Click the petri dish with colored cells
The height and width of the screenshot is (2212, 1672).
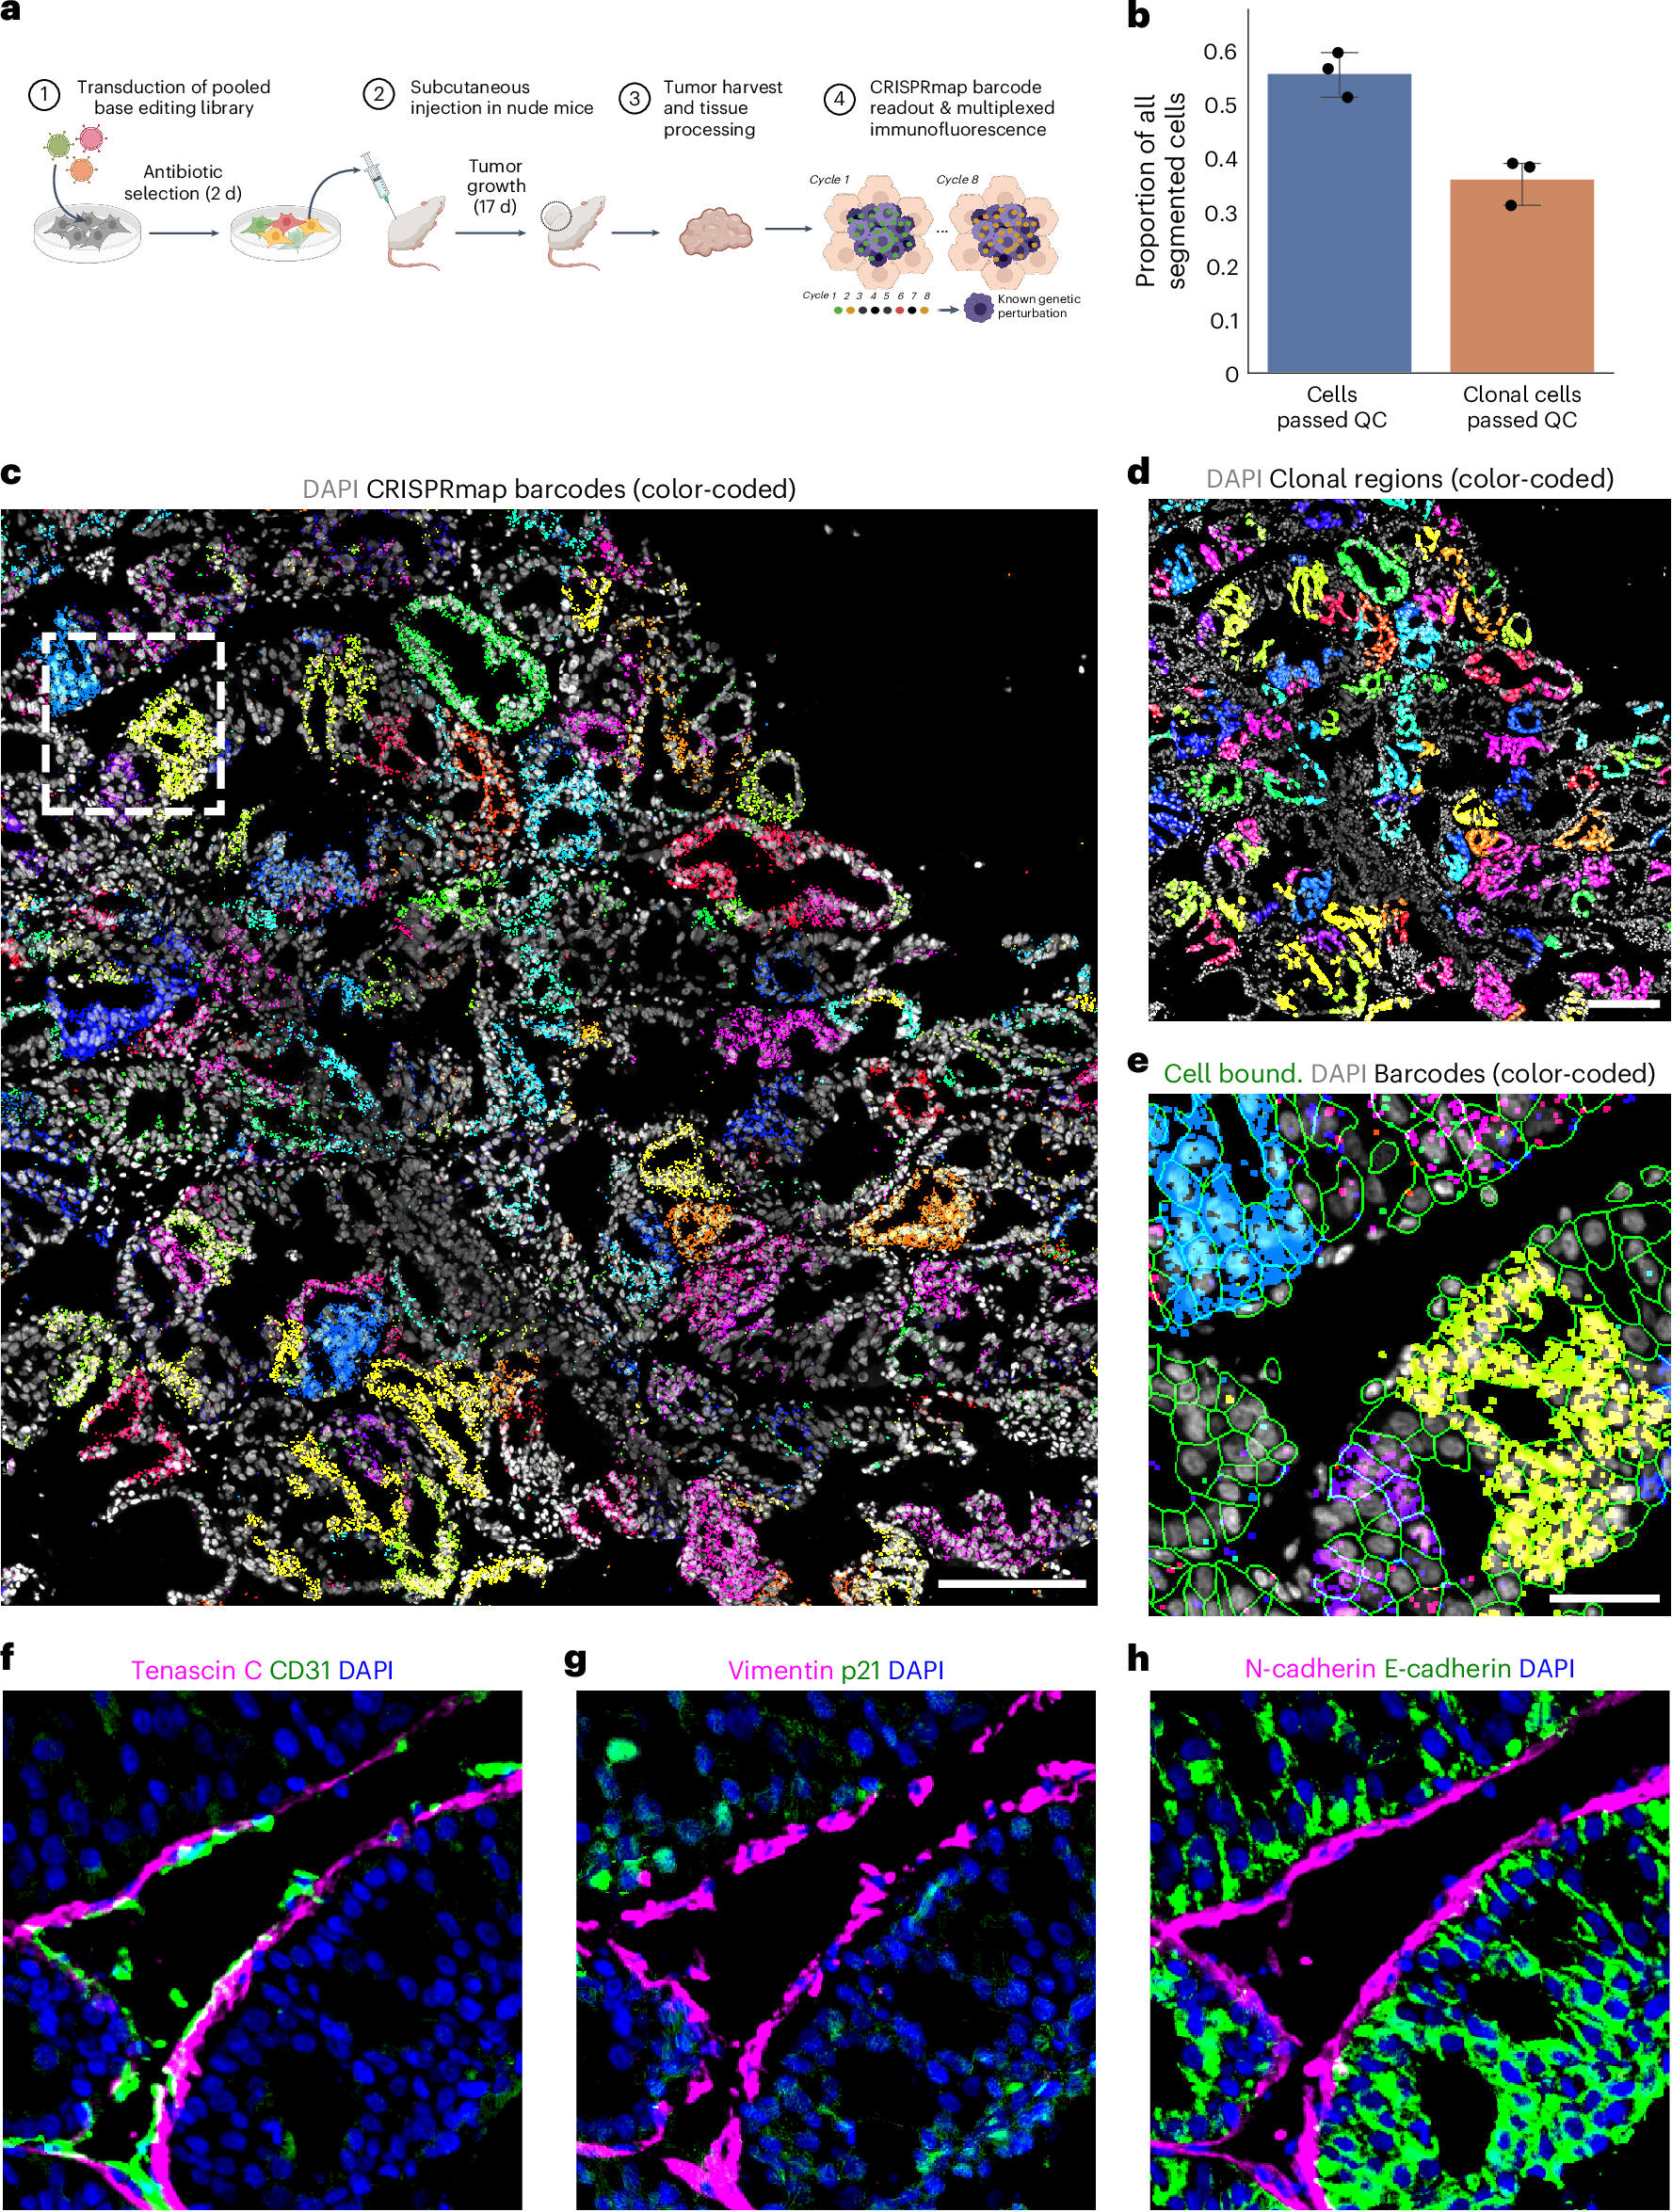tap(285, 233)
